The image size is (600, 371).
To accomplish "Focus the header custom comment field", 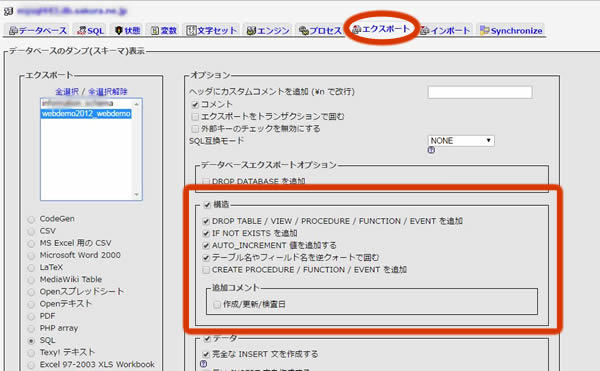I will pos(480,92).
